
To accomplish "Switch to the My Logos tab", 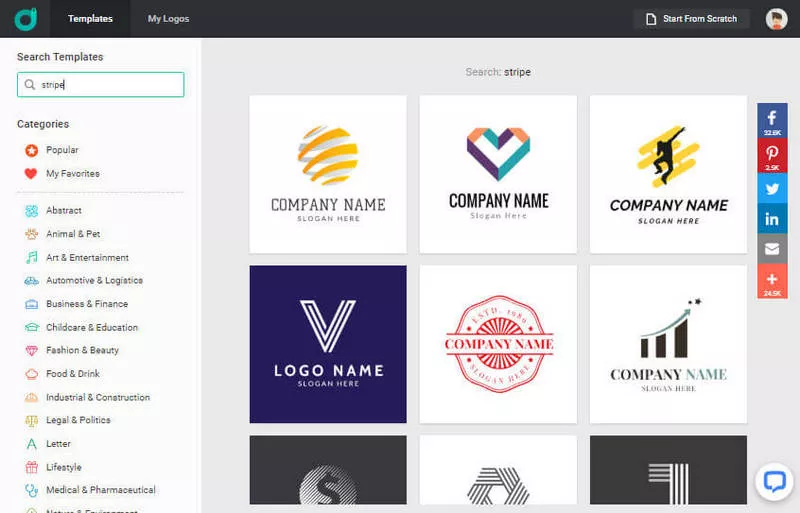I will click(x=168, y=18).
